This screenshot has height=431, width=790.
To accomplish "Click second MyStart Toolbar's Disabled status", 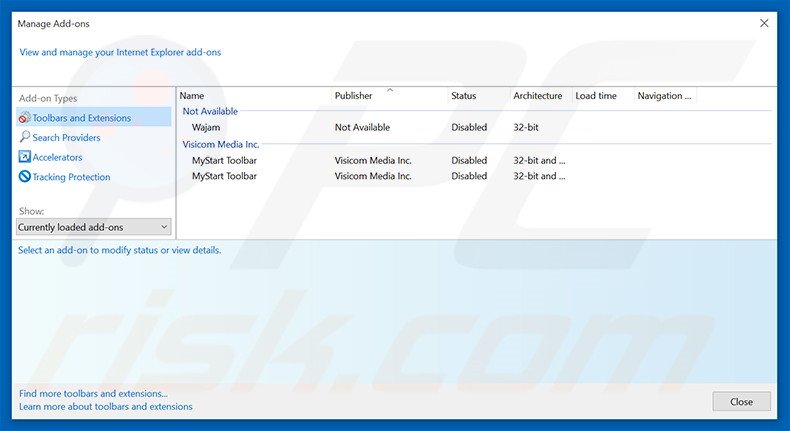I will click(x=469, y=176).
